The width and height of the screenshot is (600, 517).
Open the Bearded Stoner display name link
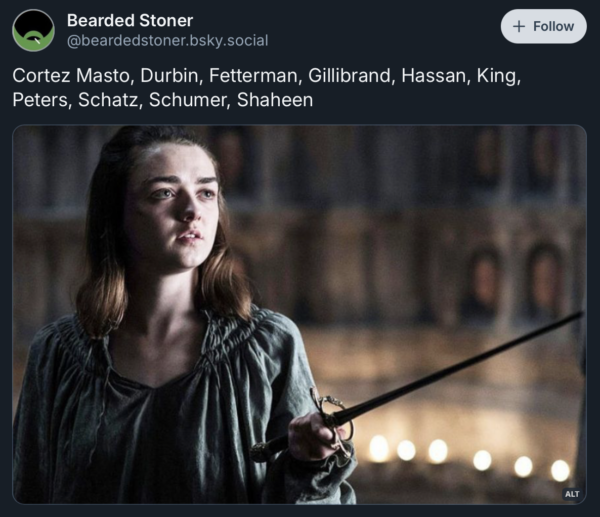(130, 20)
